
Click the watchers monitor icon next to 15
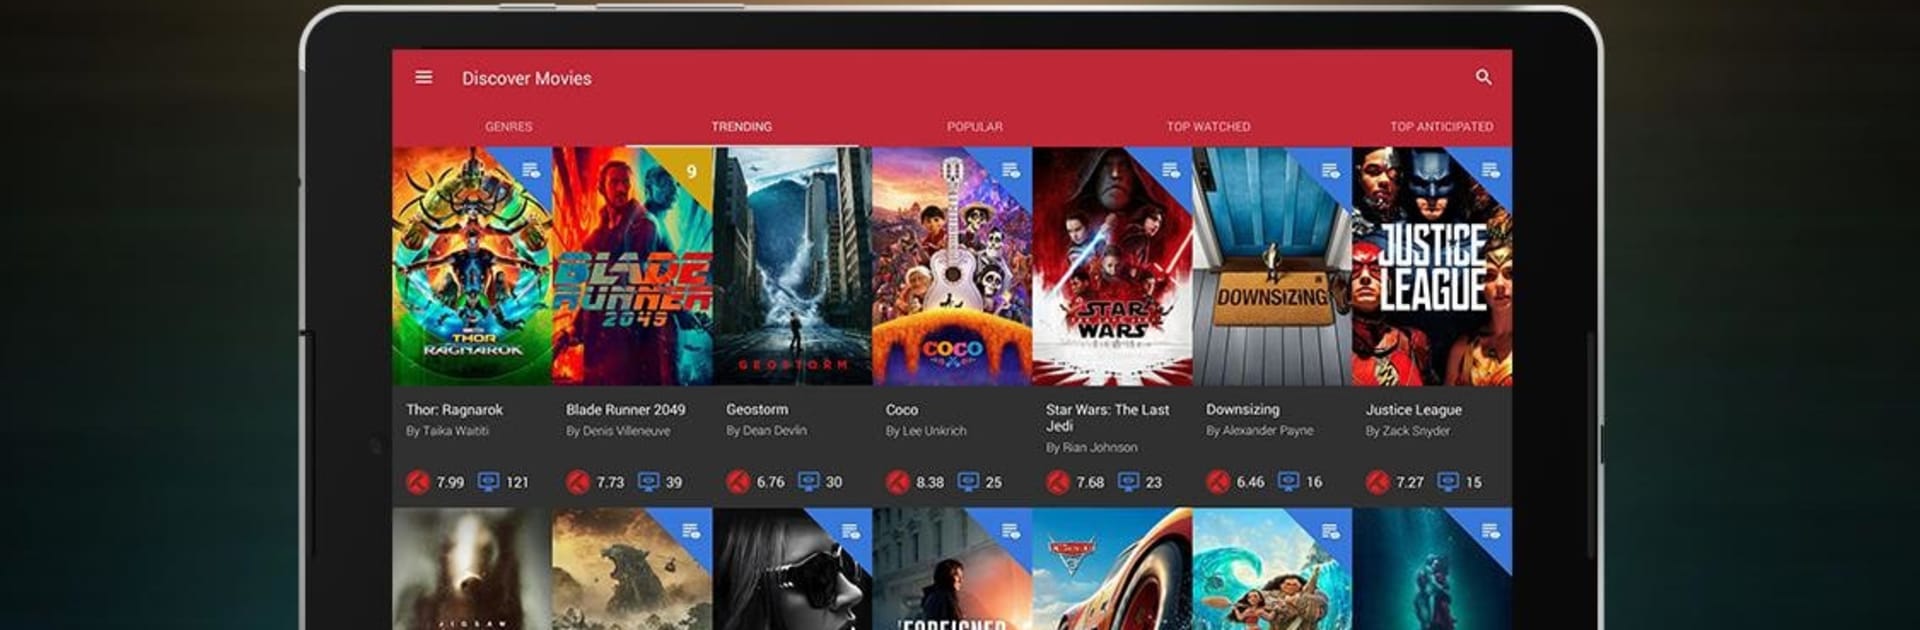coord(1448,482)
